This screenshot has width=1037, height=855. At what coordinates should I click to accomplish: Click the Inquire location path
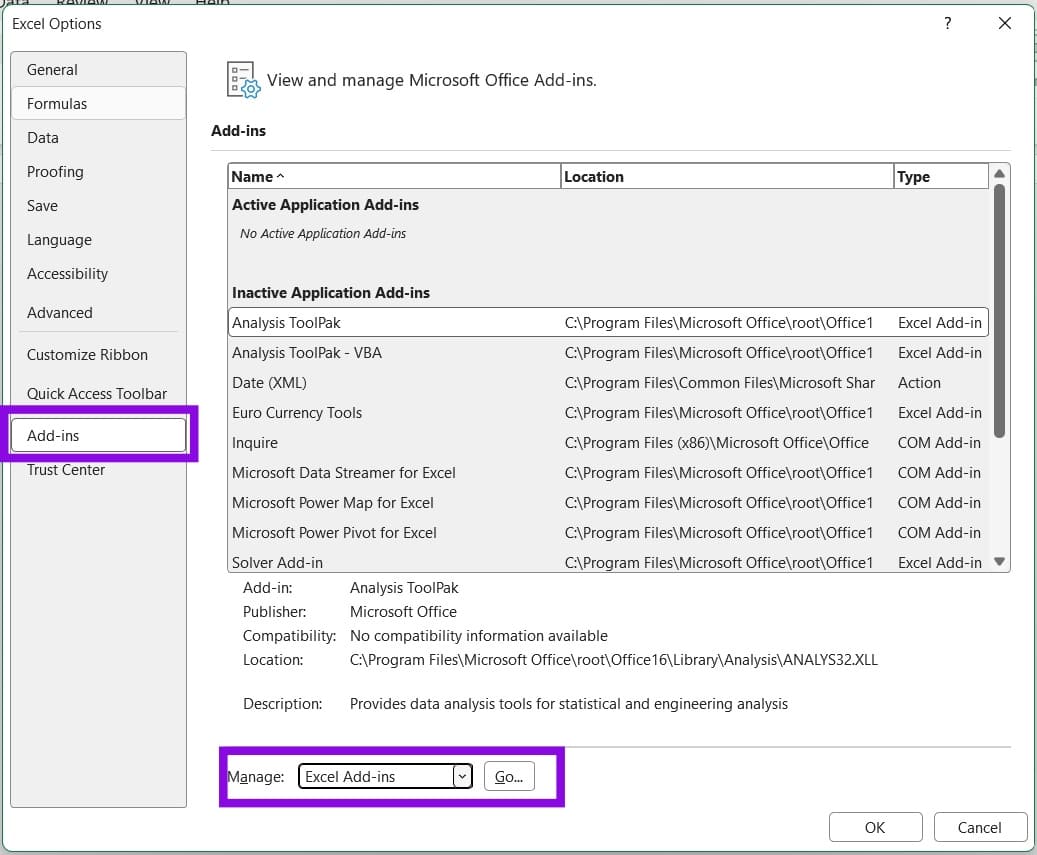pos(716,442)
